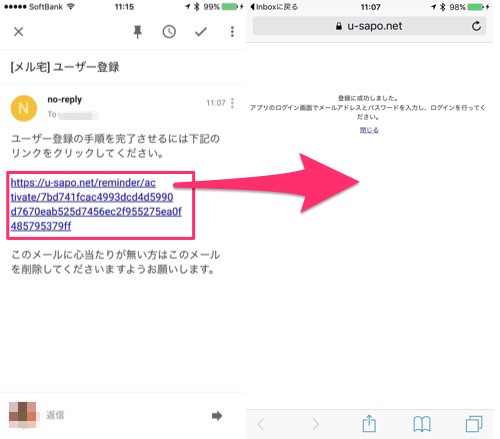Close the email with the X icon
Viewport: 500px width, 439px height.
click(19, 32)
